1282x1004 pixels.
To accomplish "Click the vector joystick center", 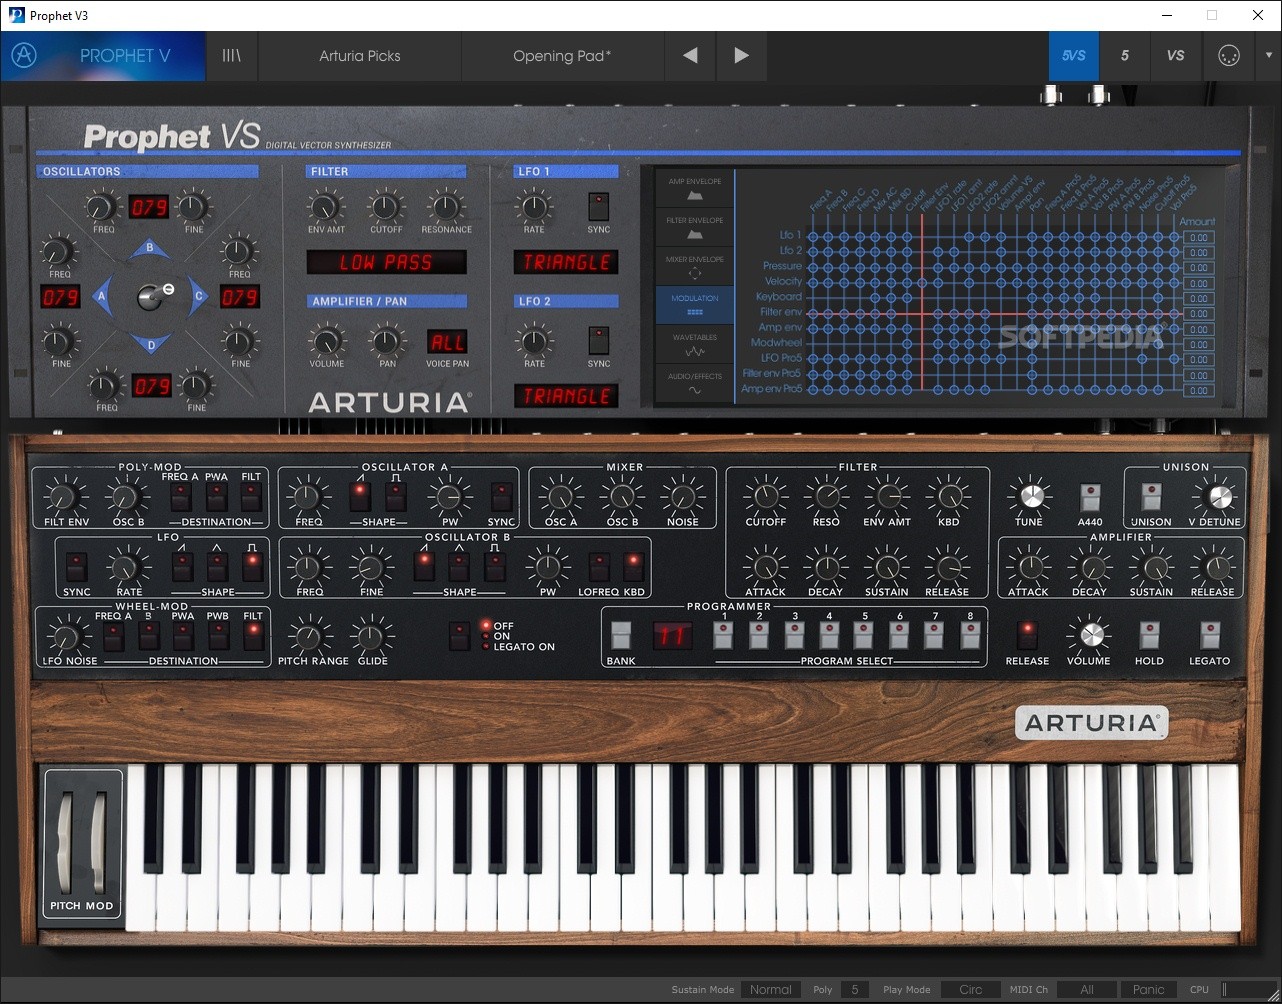I will tap(150, 296).
